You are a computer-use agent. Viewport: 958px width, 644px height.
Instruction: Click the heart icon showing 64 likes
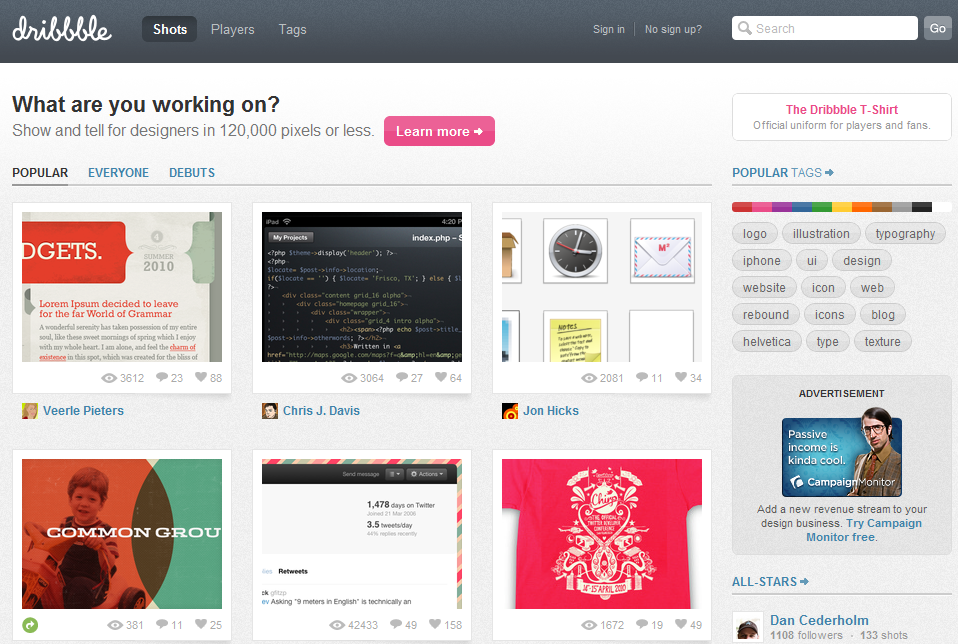441,377
